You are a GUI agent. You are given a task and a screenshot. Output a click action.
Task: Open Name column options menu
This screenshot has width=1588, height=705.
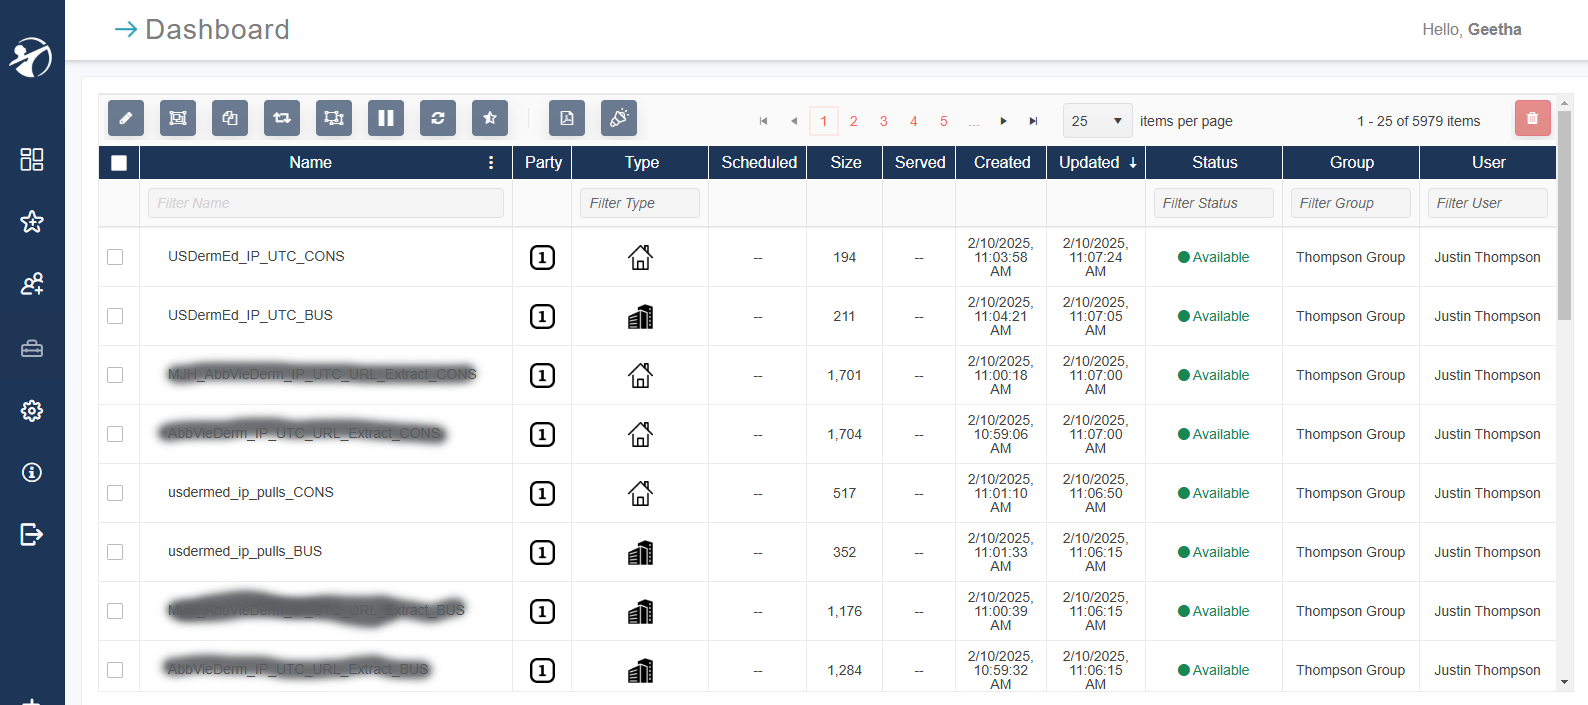click(491, 163)
